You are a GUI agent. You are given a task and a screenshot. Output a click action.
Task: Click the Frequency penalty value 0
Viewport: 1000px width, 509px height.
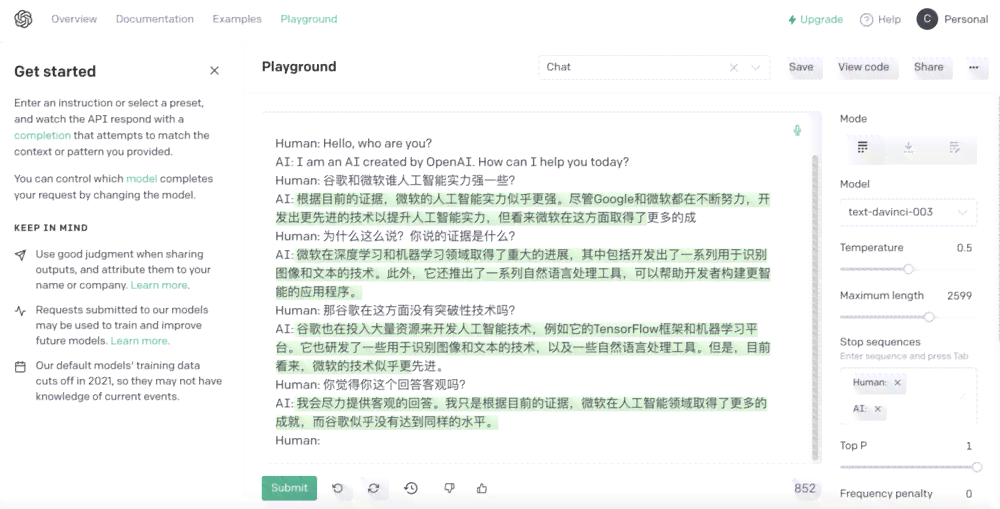point(969,493)
